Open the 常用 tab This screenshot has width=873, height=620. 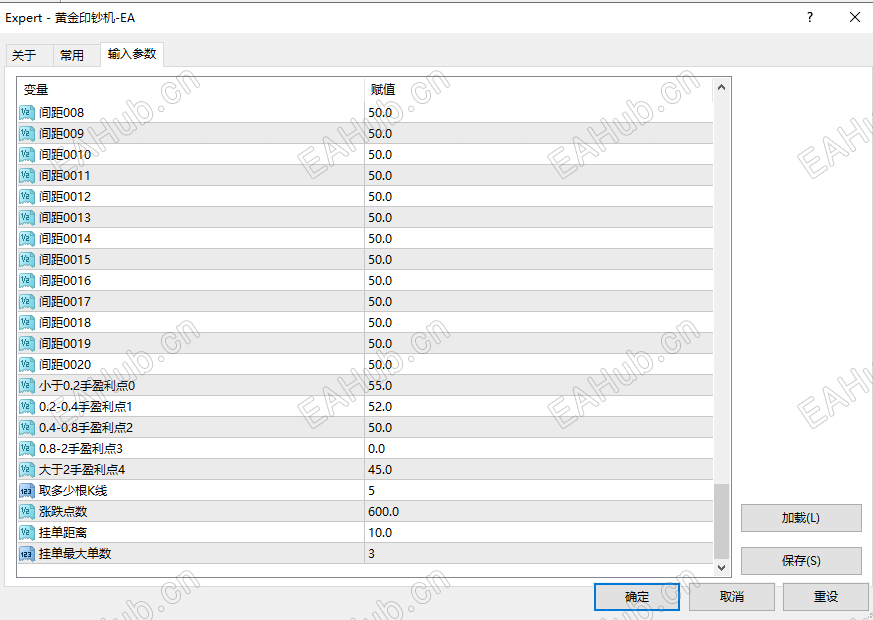pos(73,55)
